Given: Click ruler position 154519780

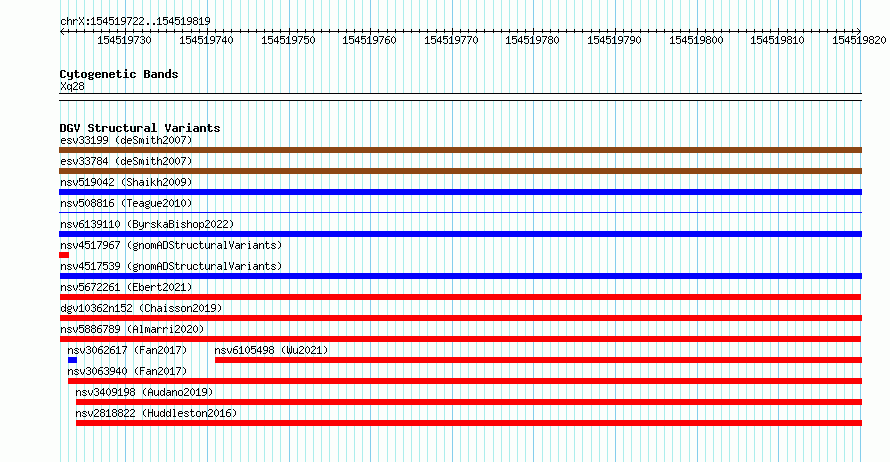Looking at the screenshot, I should tap(532, 40).
